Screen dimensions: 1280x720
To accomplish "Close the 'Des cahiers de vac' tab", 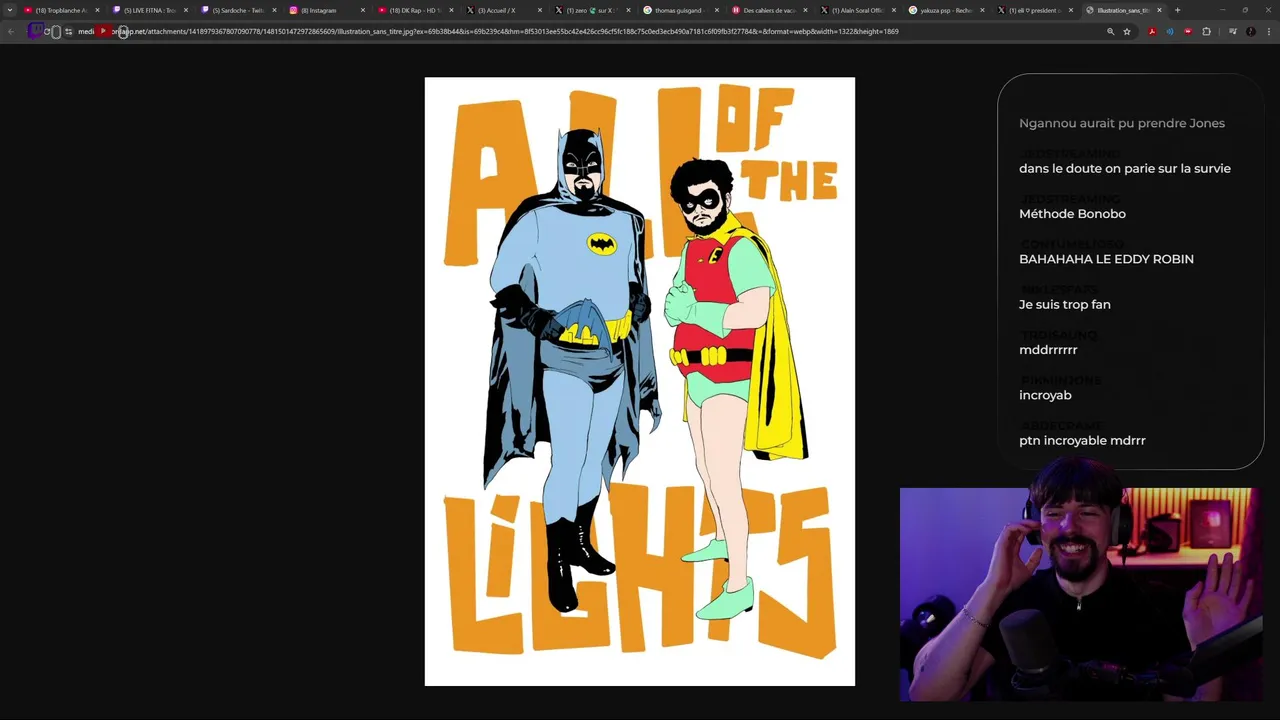I will click(805, 10).
